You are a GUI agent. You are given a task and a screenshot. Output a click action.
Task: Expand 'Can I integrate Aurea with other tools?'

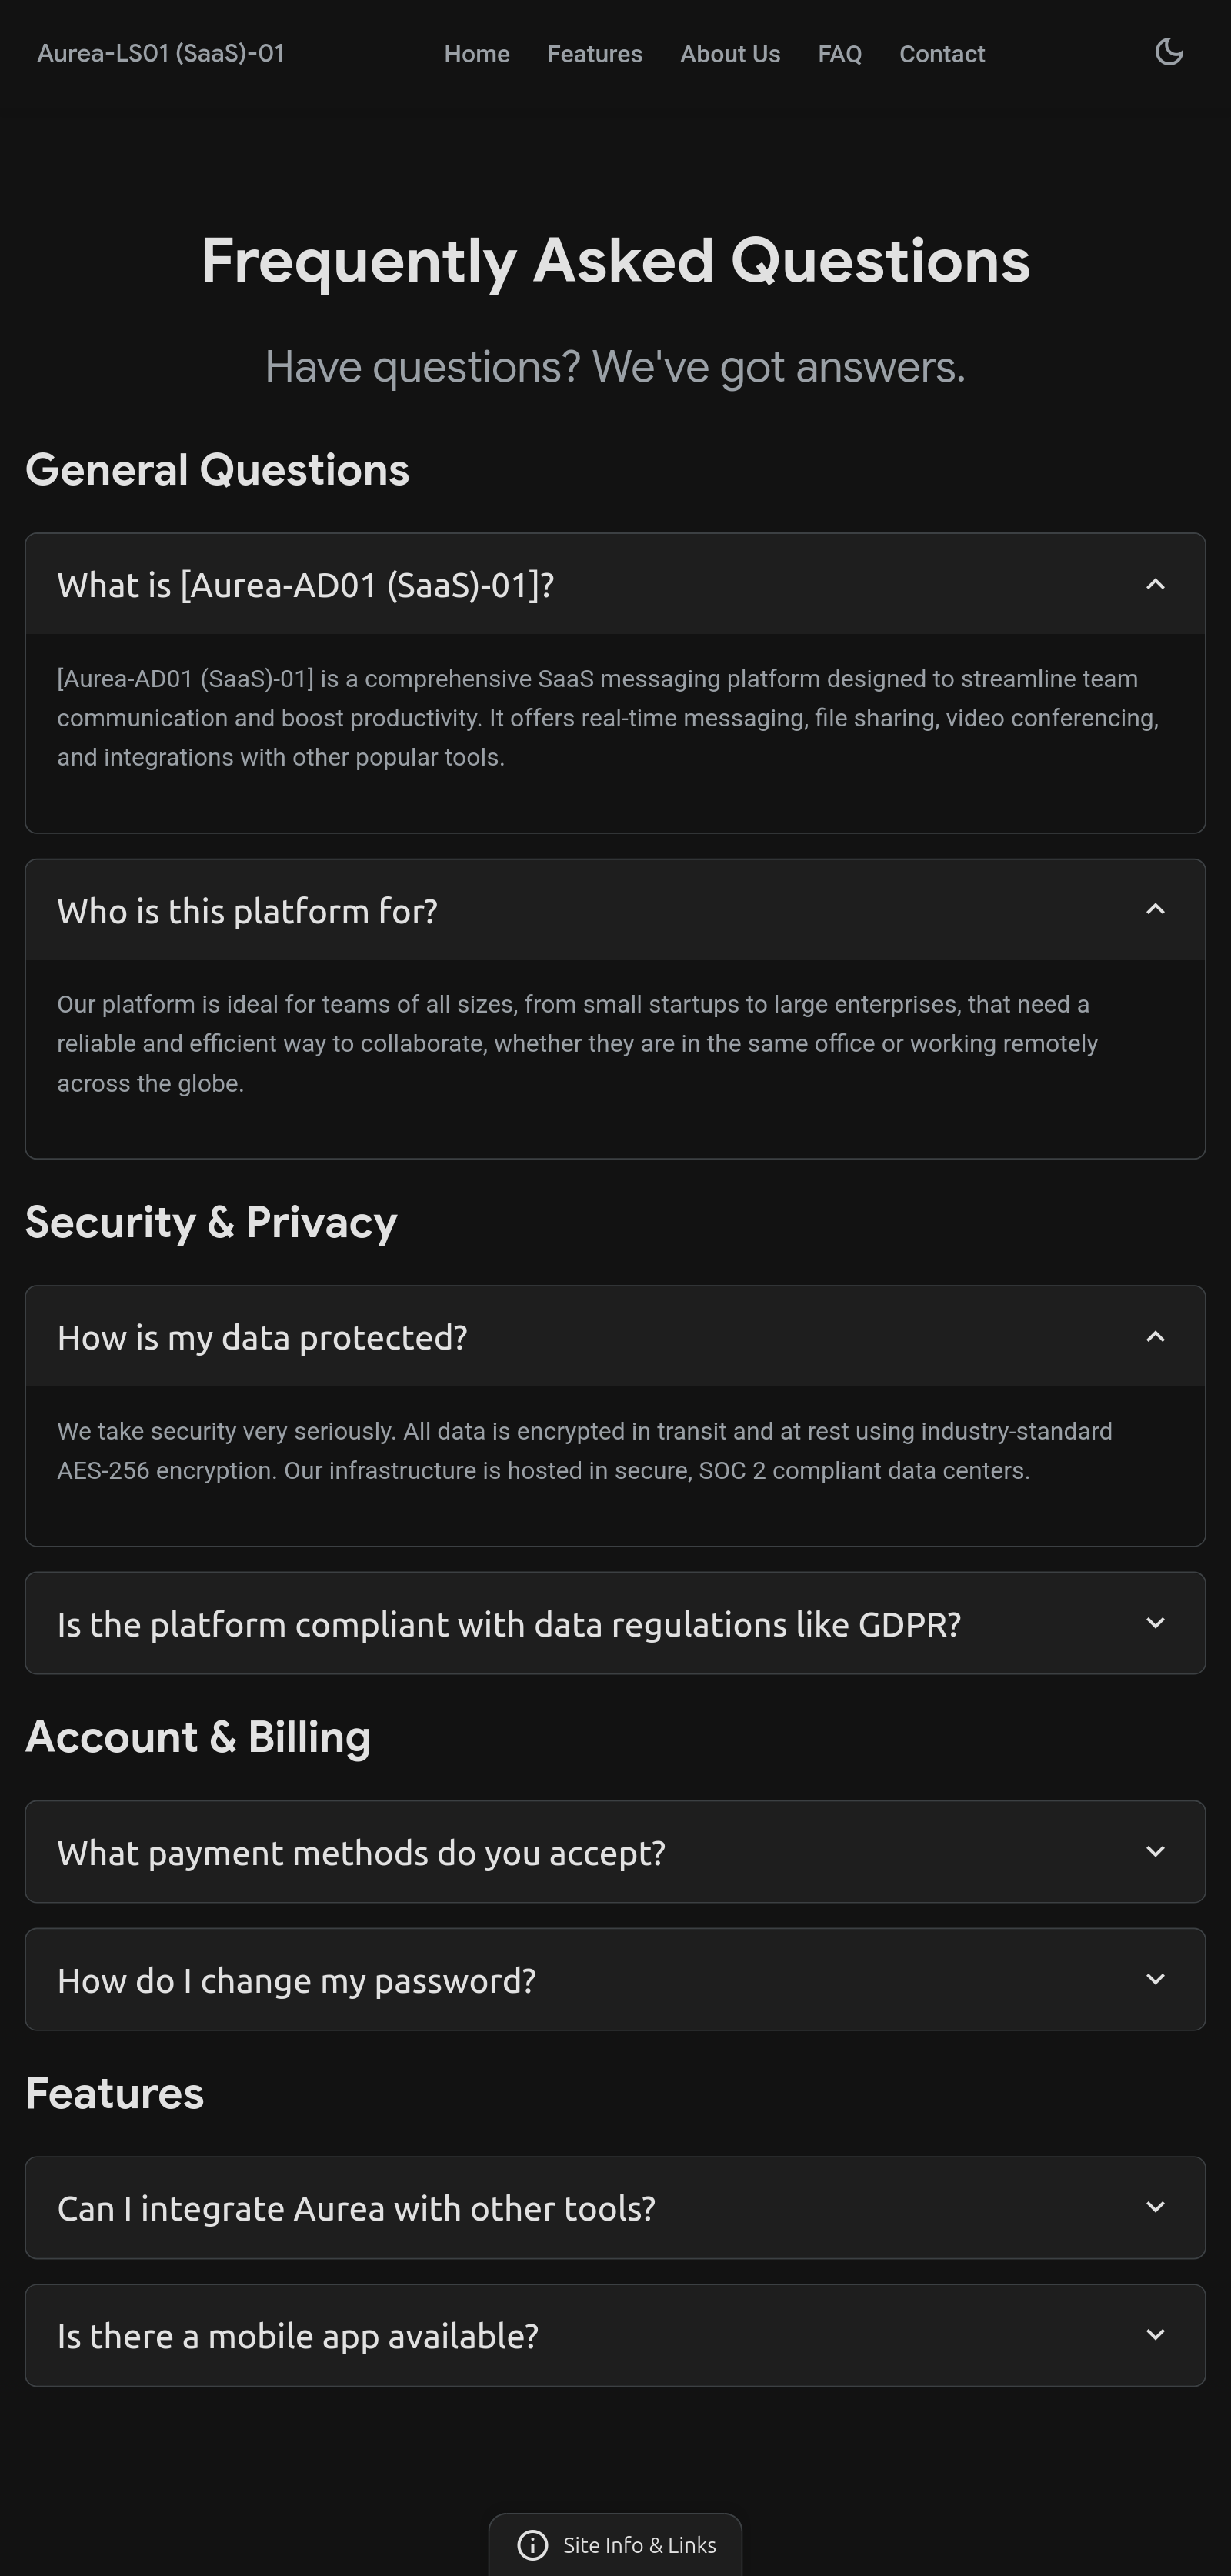[356, 2208]
